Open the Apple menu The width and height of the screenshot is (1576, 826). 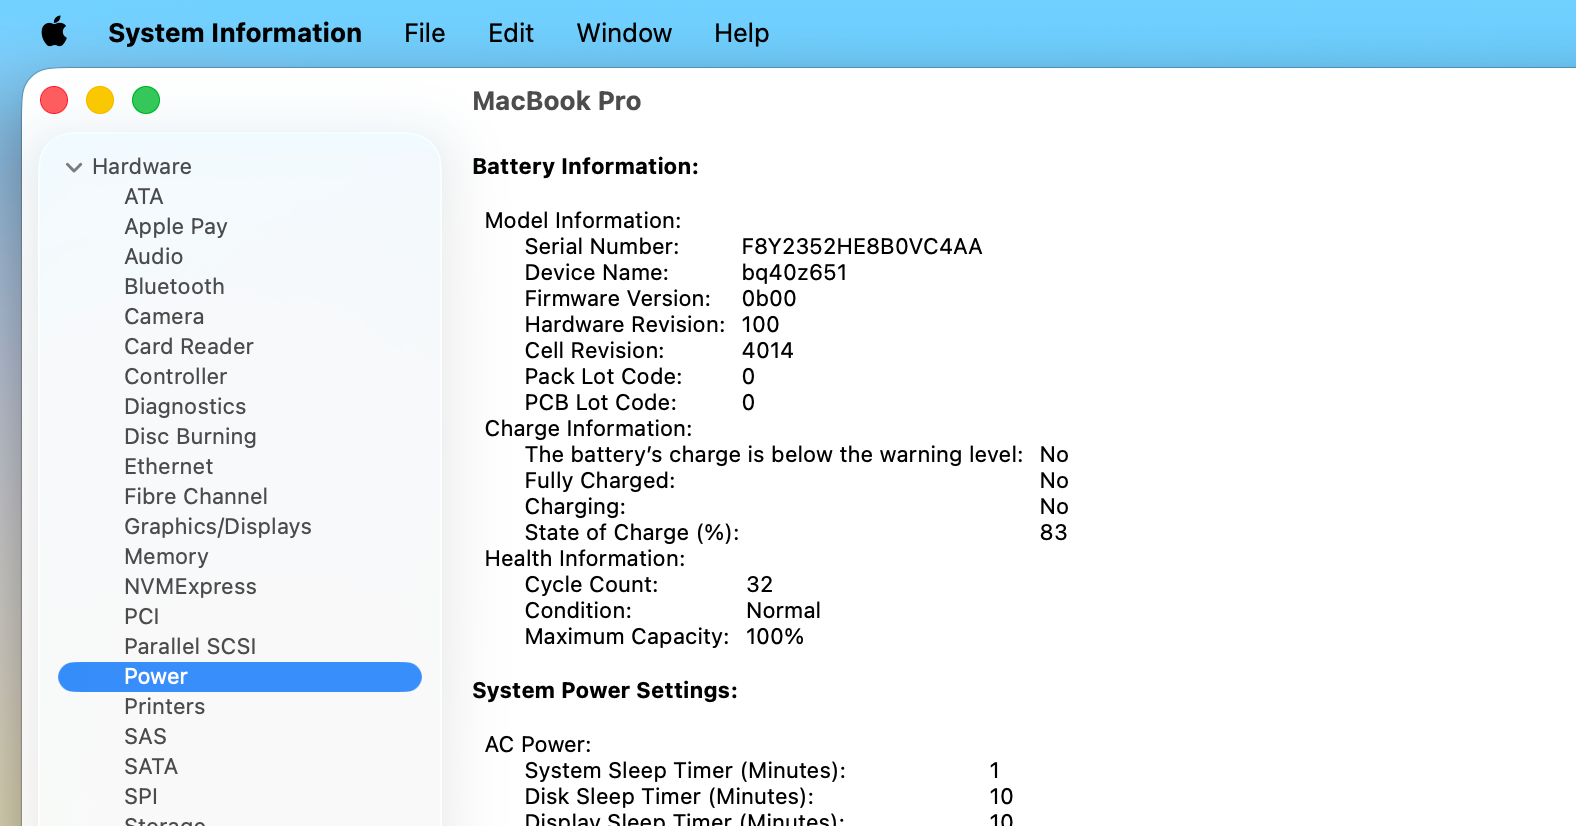click(55, 33)
